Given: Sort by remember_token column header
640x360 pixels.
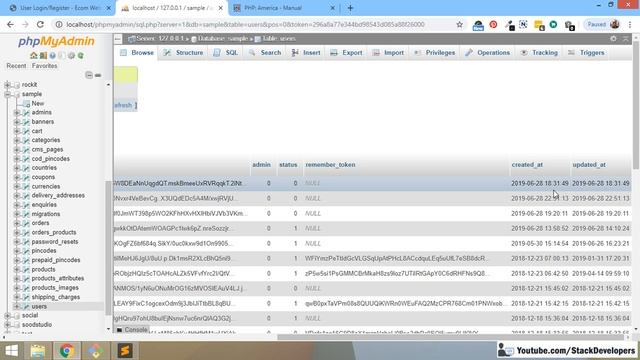Looking at the screenshot, I should tap(330, 165).
